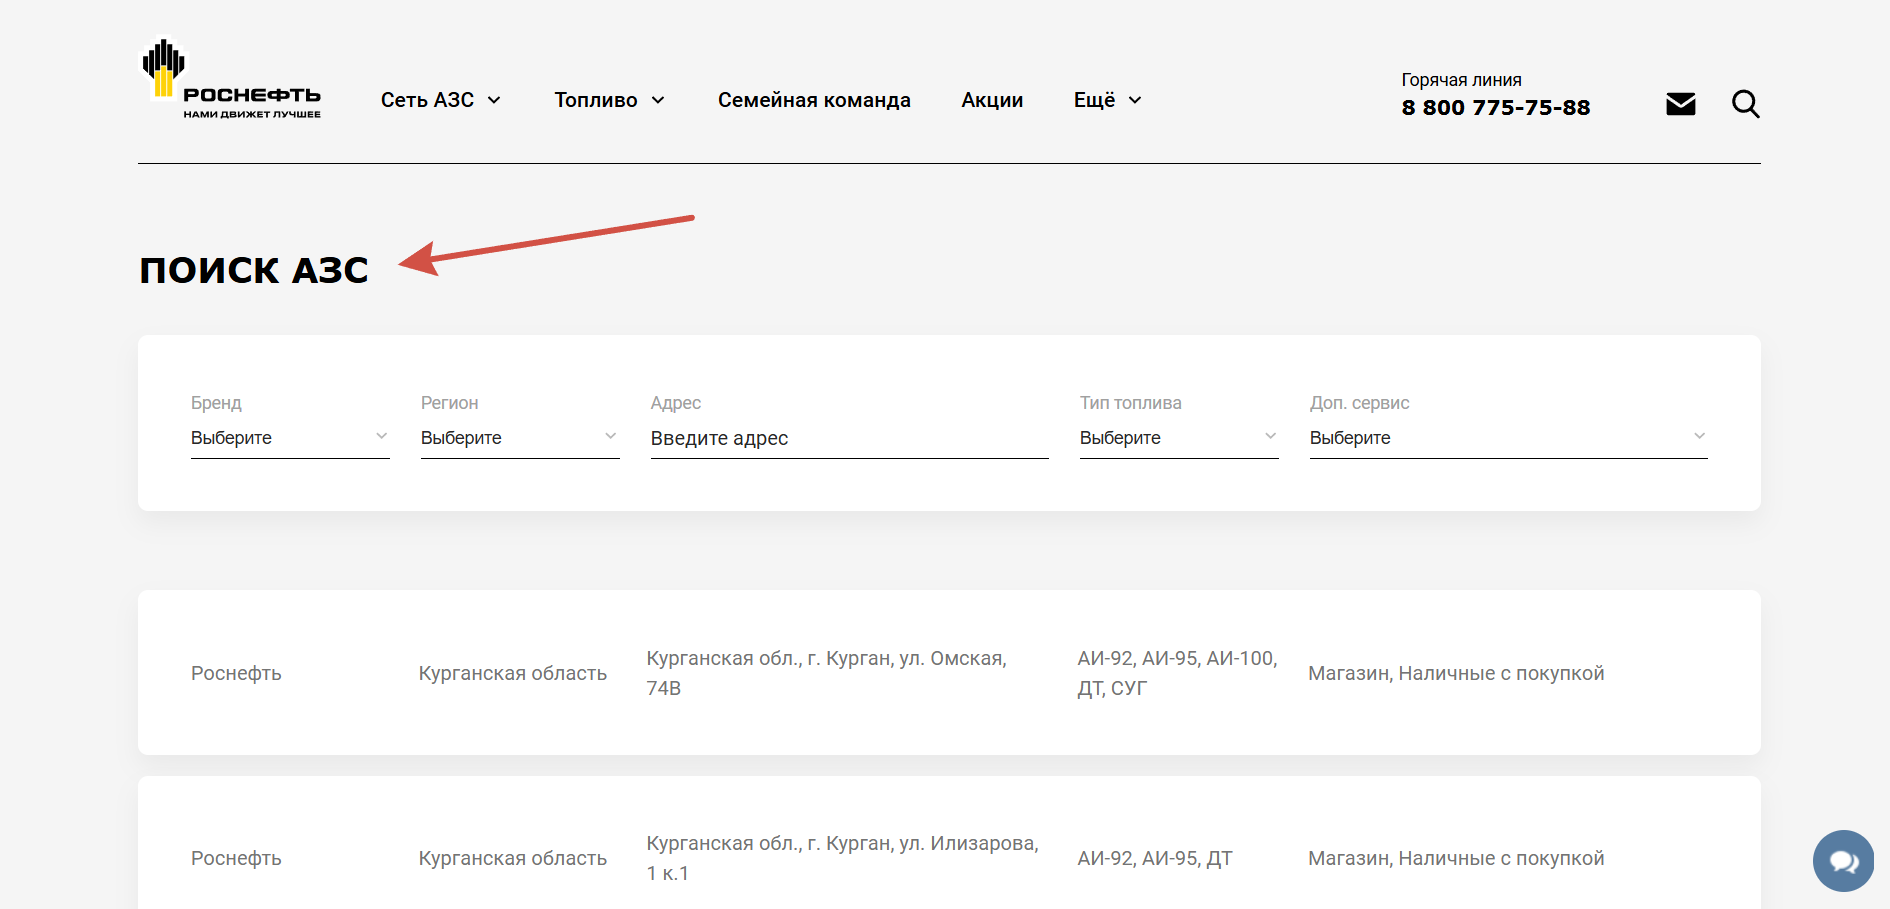Image resolution: width=1890 pixels, height=909 pixels.
Task: Open the Регион dropdown
Action: coord(520,438)
